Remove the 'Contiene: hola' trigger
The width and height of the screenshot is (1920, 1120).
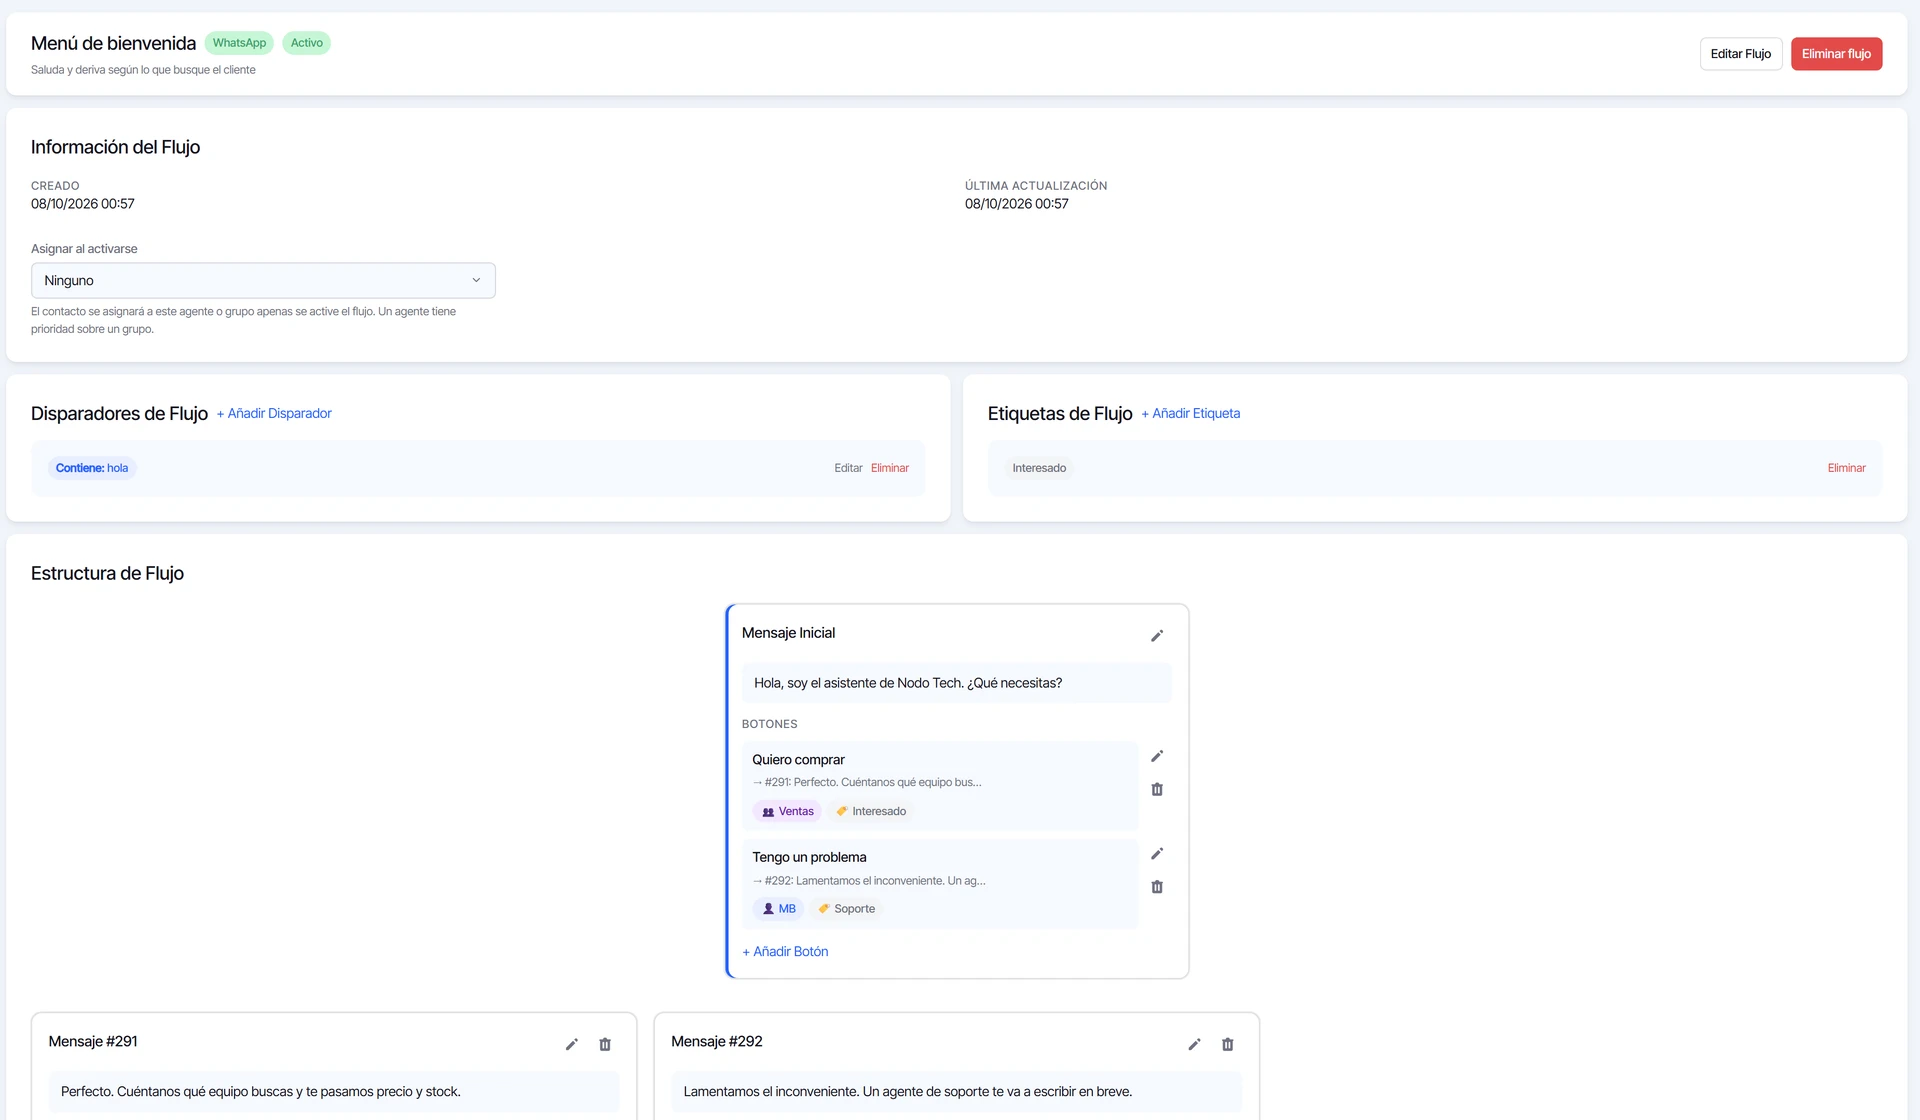(890, 468)
